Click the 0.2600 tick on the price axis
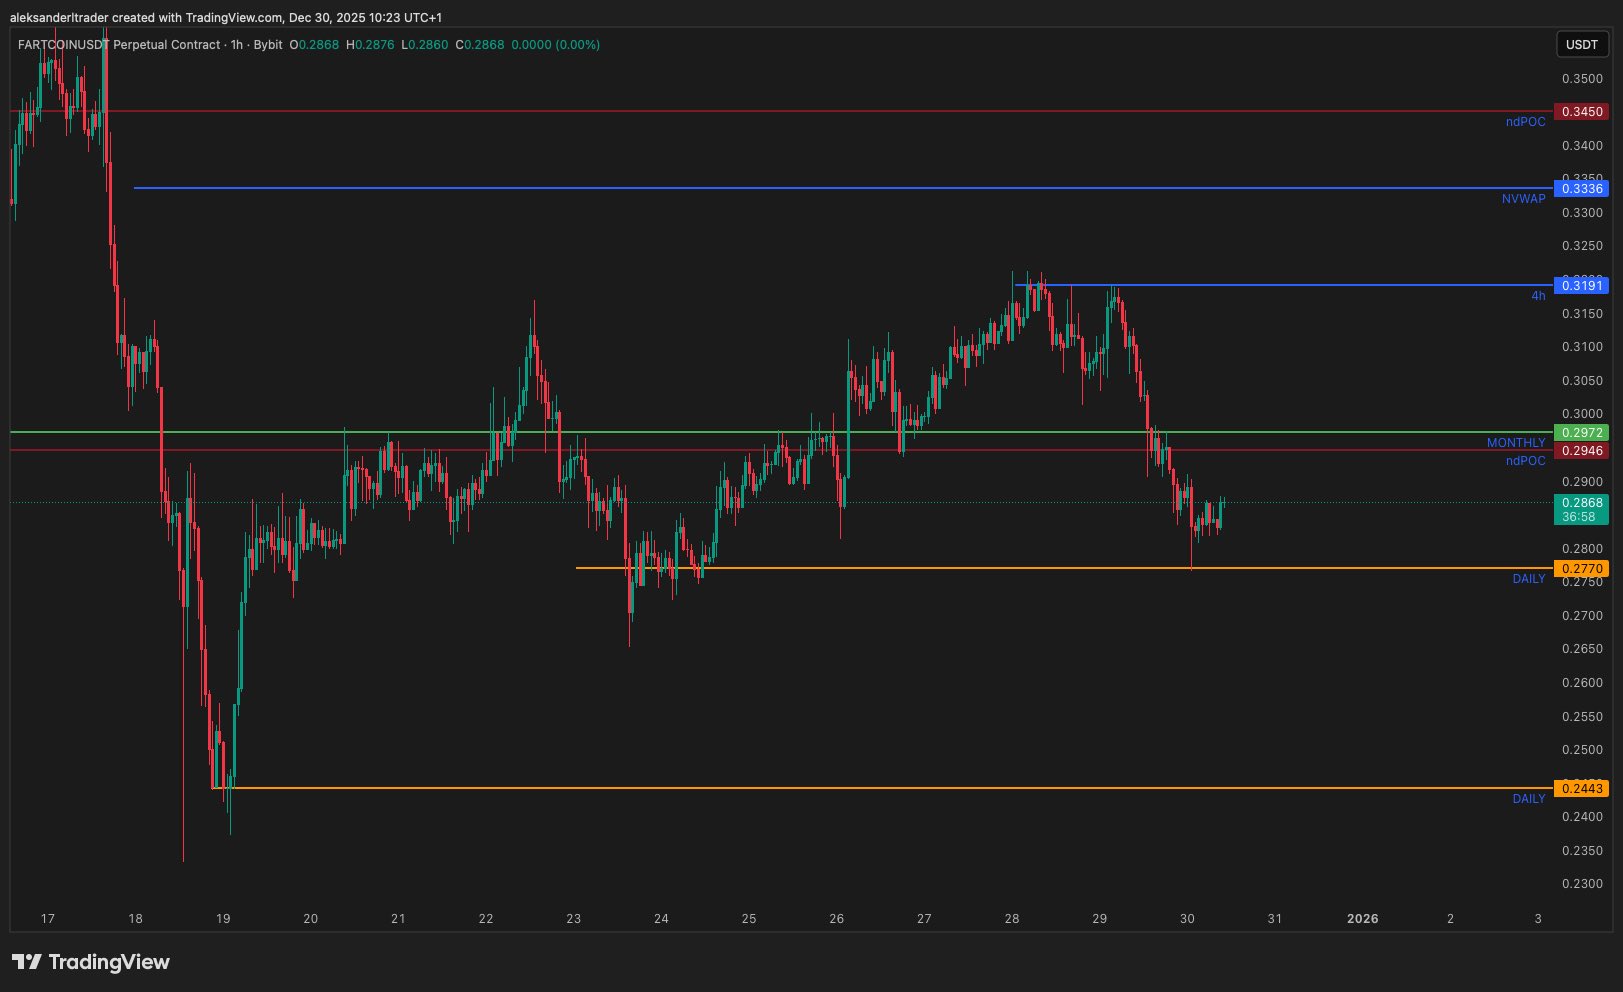This screenshot has height=992, width=1623. click(x=1582, y=683)
